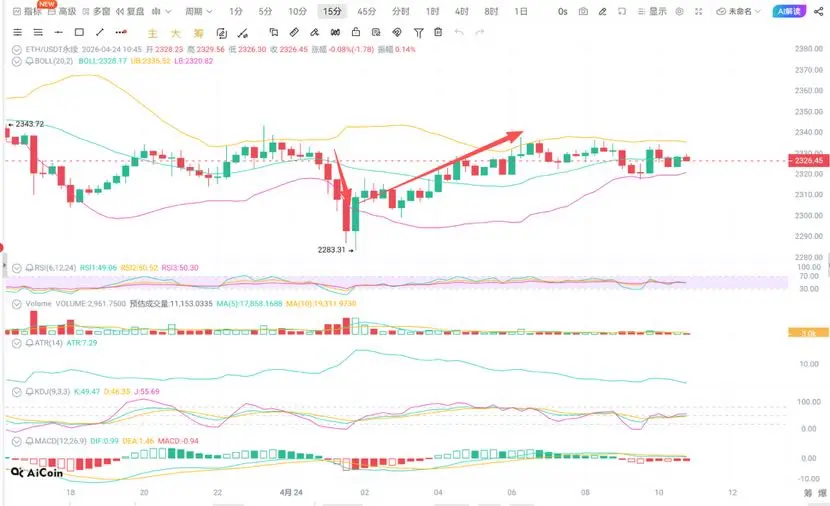Select the horizontal line drawing tool

59,32
